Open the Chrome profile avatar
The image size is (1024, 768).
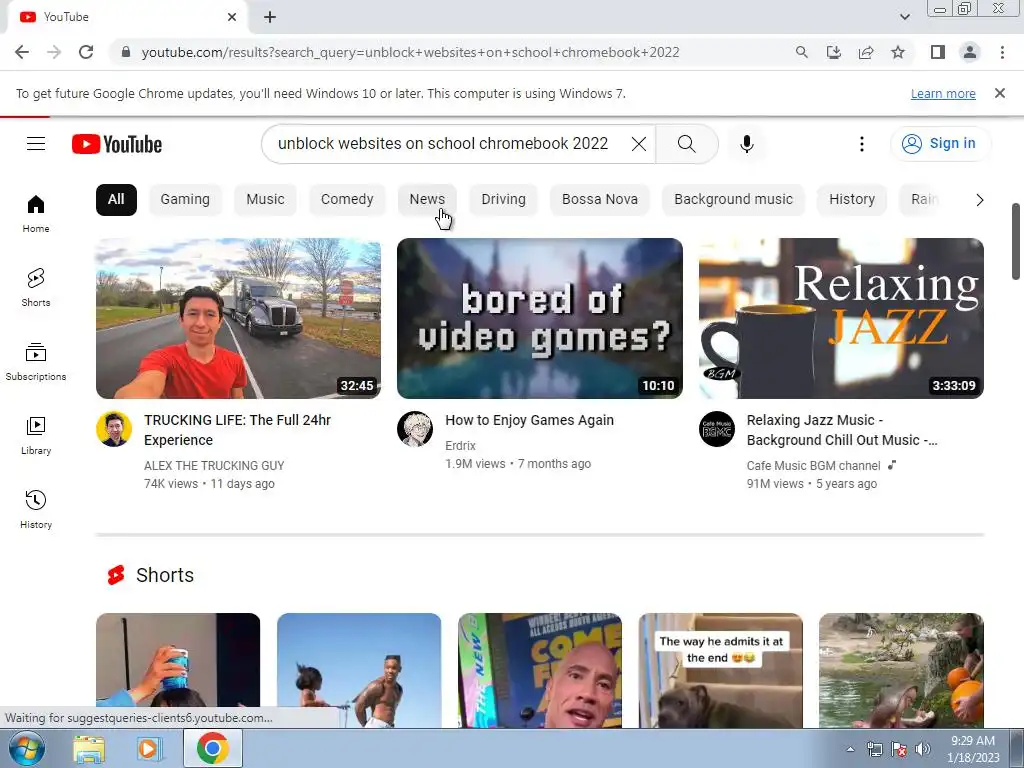970,52
